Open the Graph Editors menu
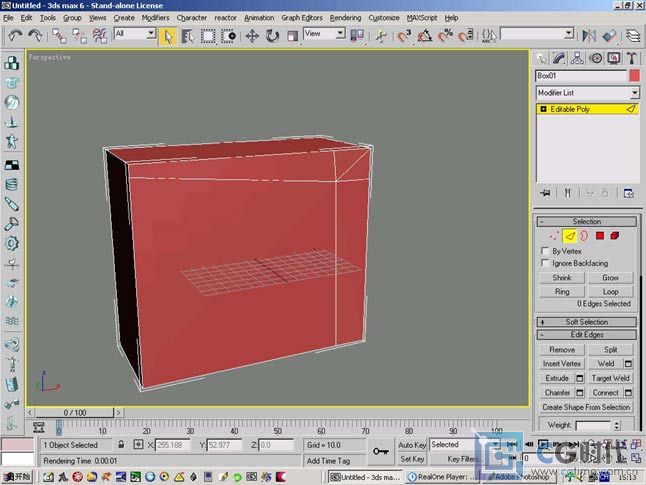Screen dimensions: 646x485 coord(302,18)
